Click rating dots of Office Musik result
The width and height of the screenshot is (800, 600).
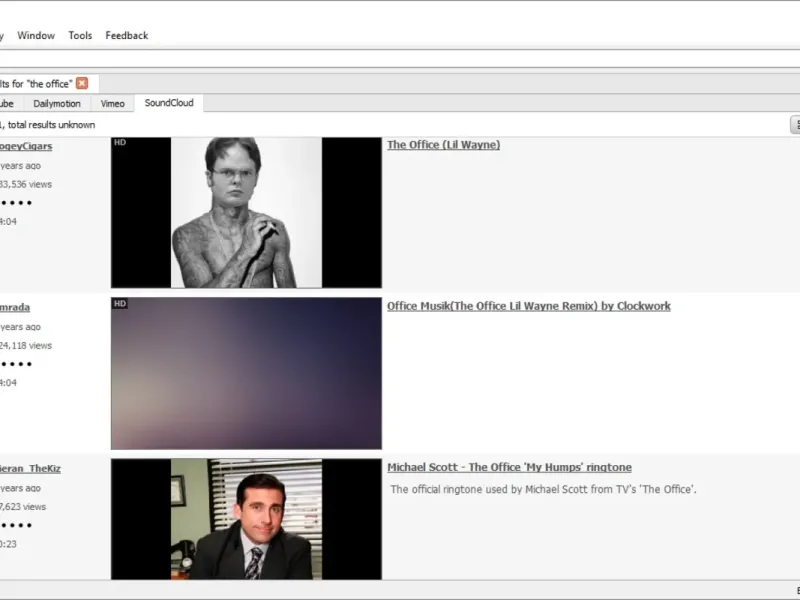click(x=16, y=364)
